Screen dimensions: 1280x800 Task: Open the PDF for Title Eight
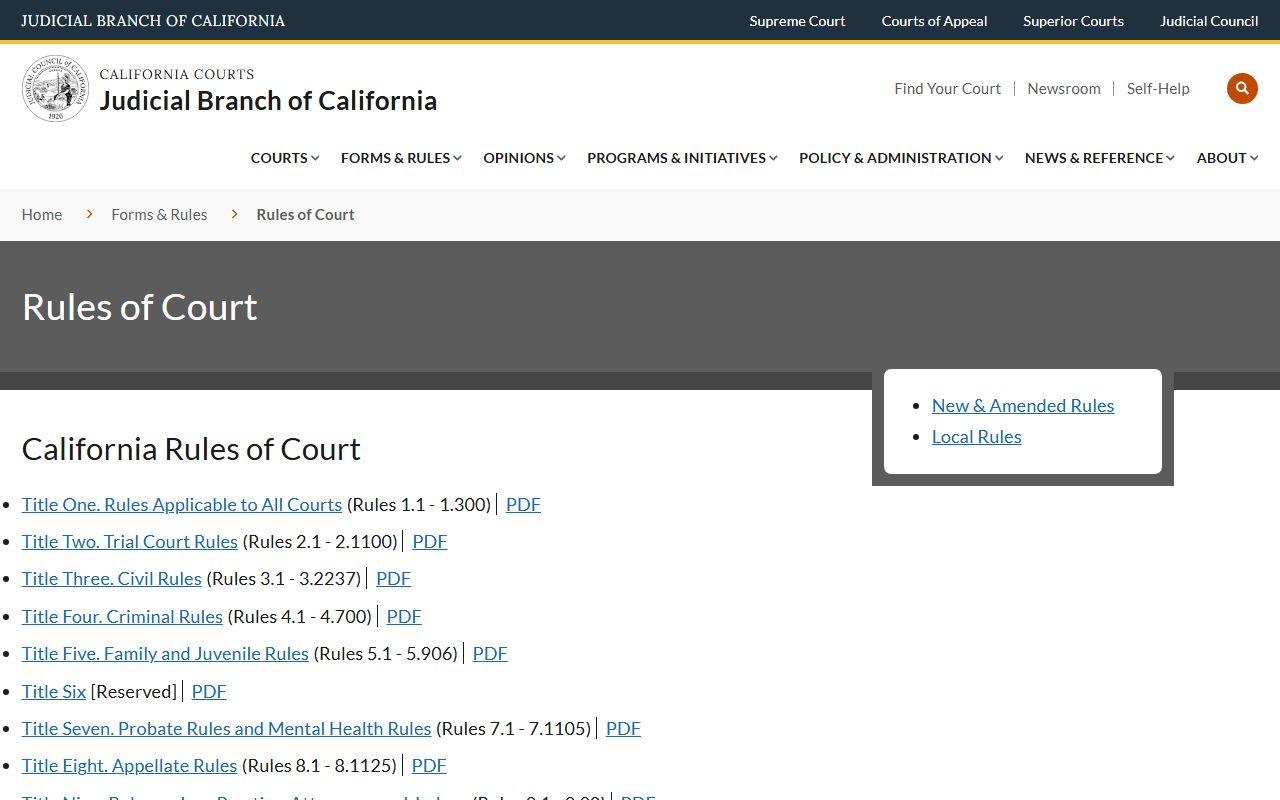(429, 765)
